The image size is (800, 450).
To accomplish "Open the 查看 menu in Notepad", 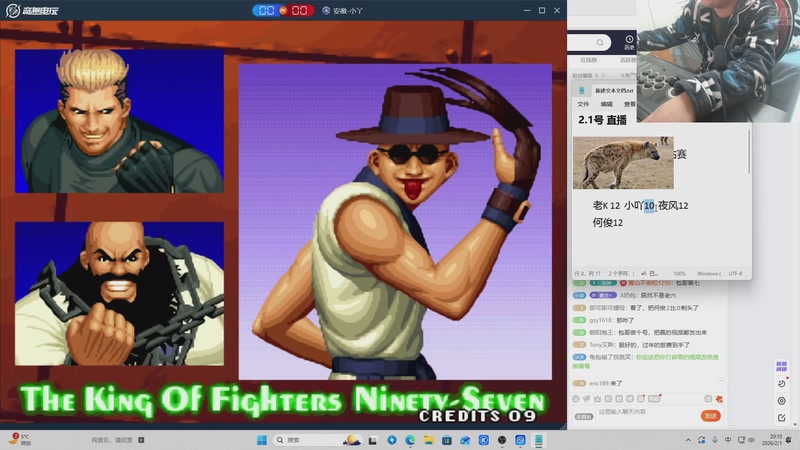I will [630, 104].
